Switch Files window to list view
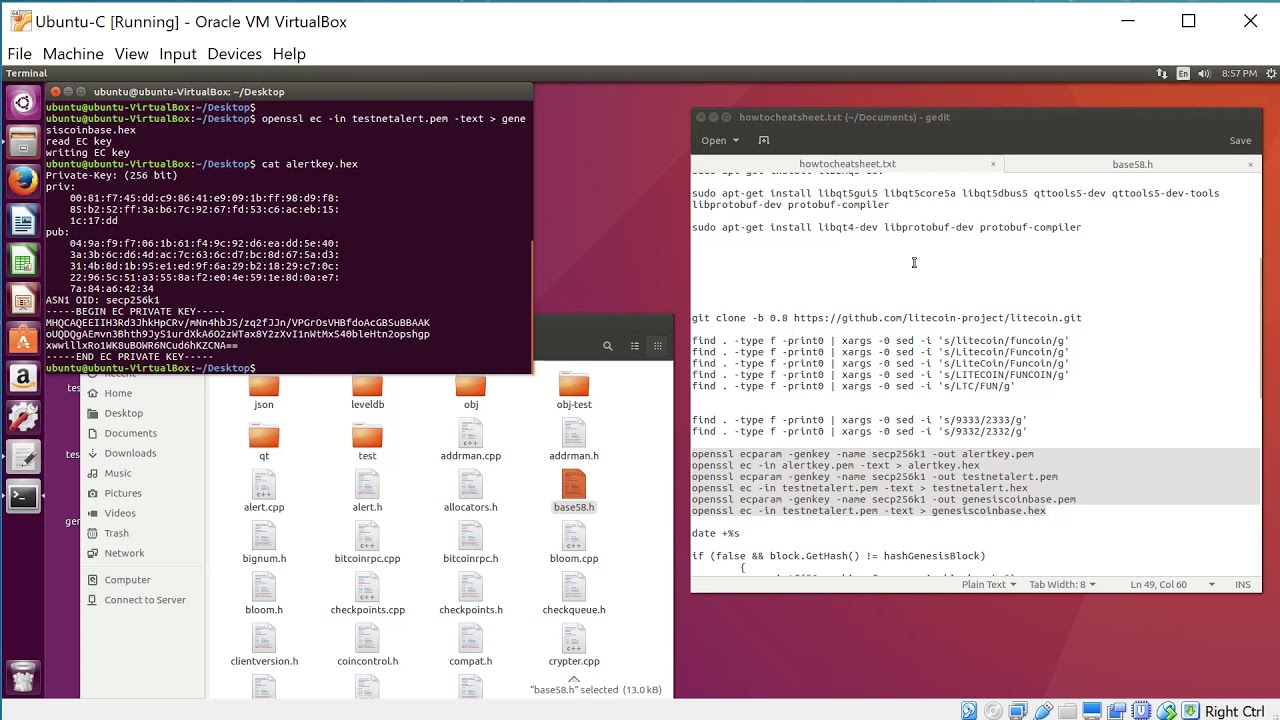Viewport: 1280px width, 720px height. pyautogui.click(x=634, y=346)
